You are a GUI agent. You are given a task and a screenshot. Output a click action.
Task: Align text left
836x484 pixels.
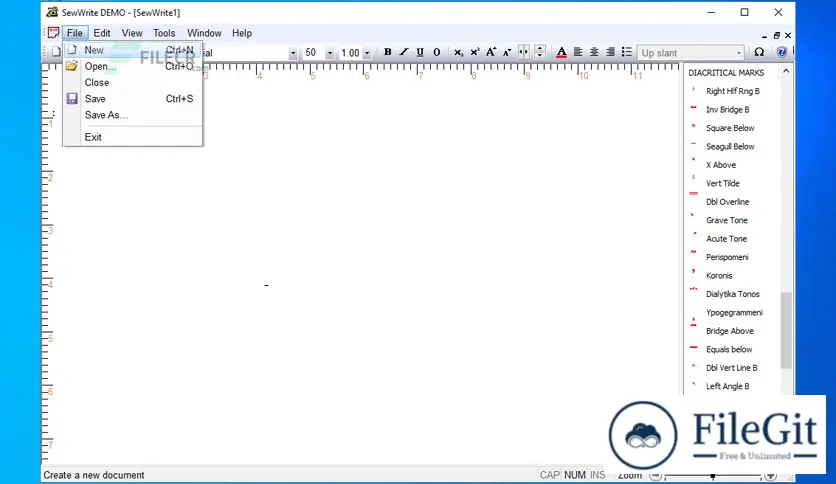point(578,52)
